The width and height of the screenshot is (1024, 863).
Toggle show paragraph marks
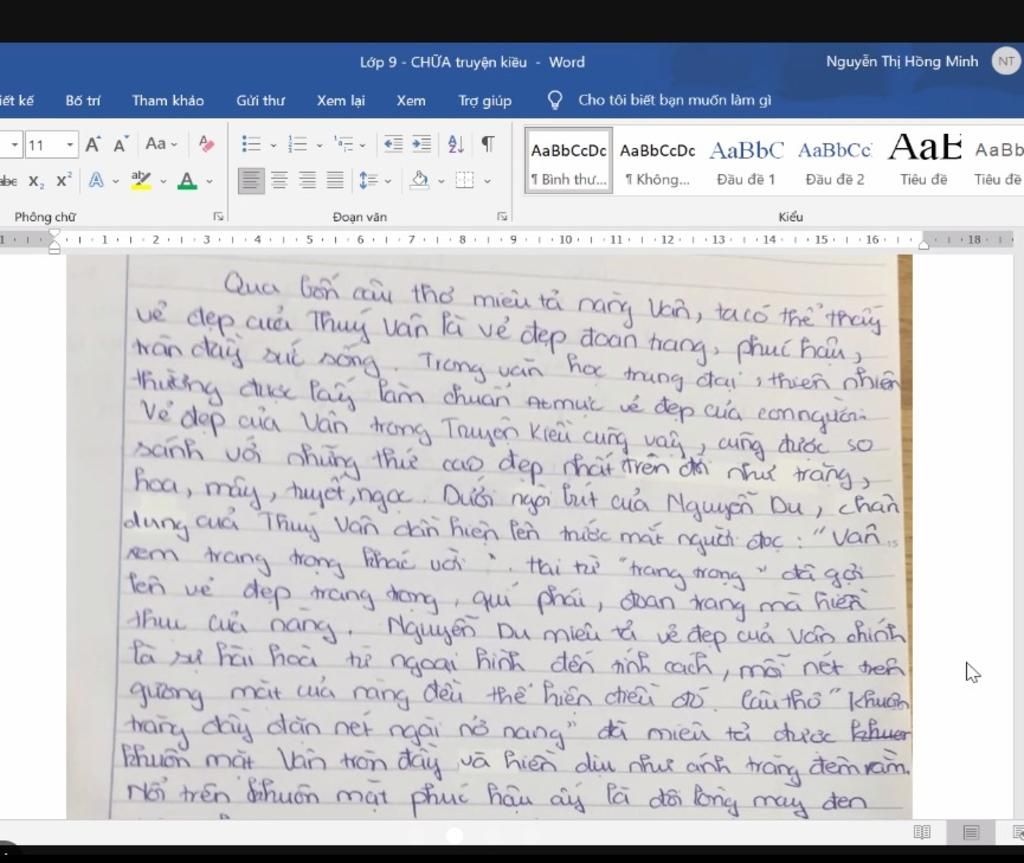point(488,144)
